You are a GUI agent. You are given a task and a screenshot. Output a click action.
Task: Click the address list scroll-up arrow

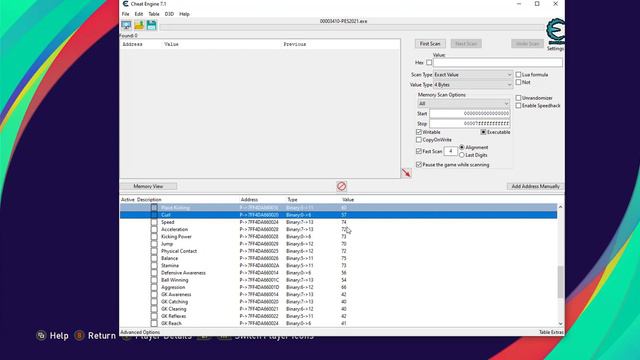click(560, 207)
